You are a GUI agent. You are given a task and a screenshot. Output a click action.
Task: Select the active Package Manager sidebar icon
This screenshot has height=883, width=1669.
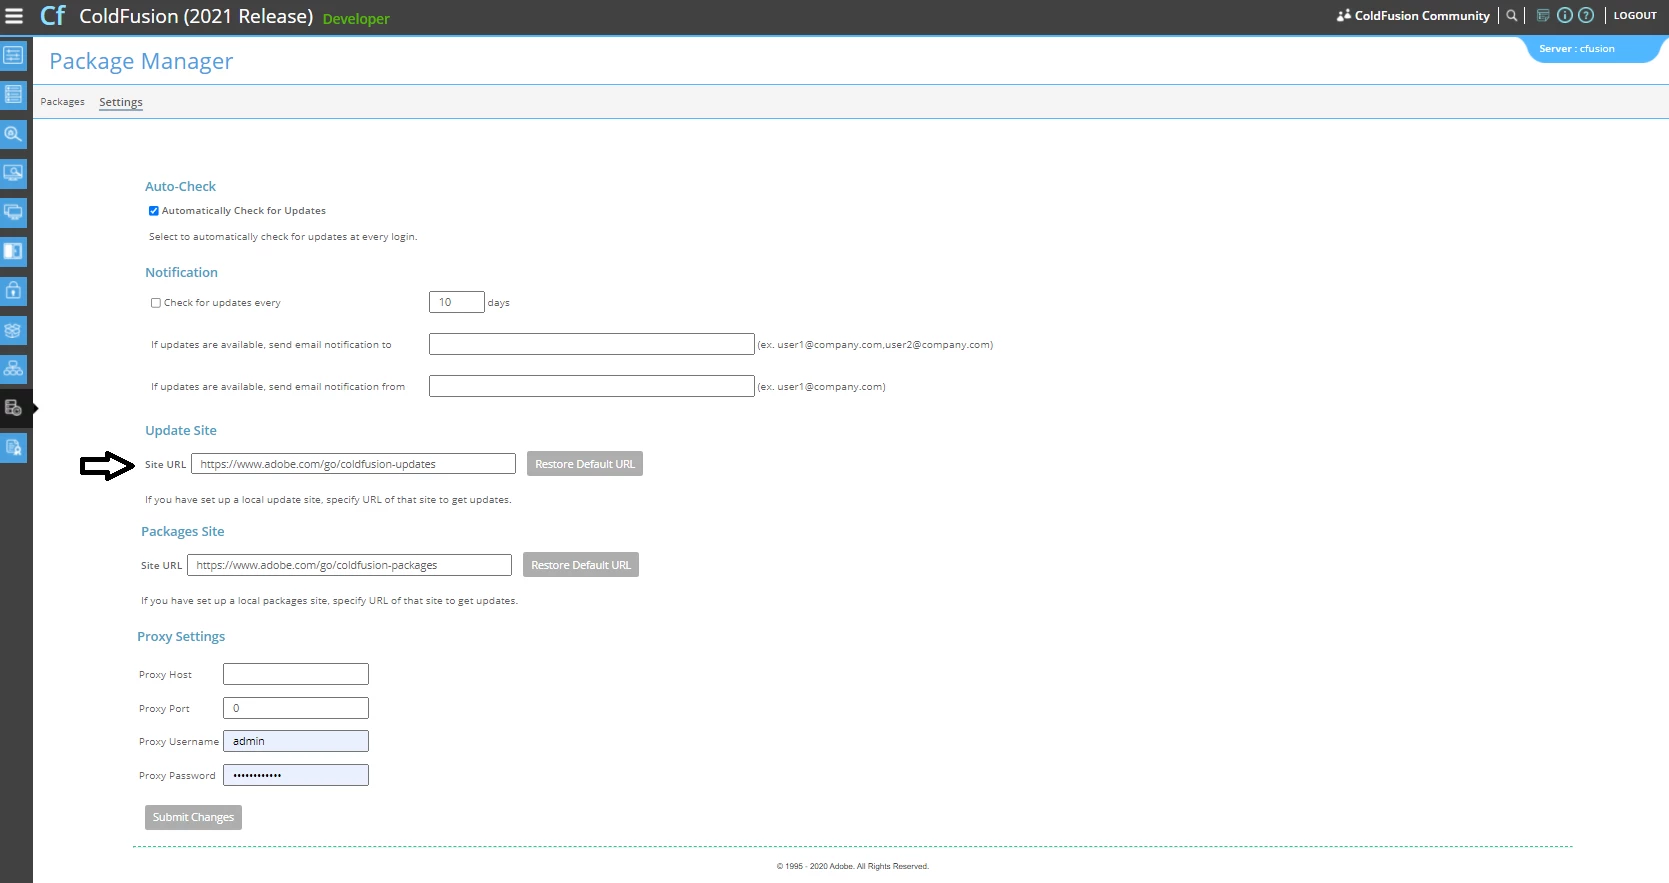click(13, 408)
